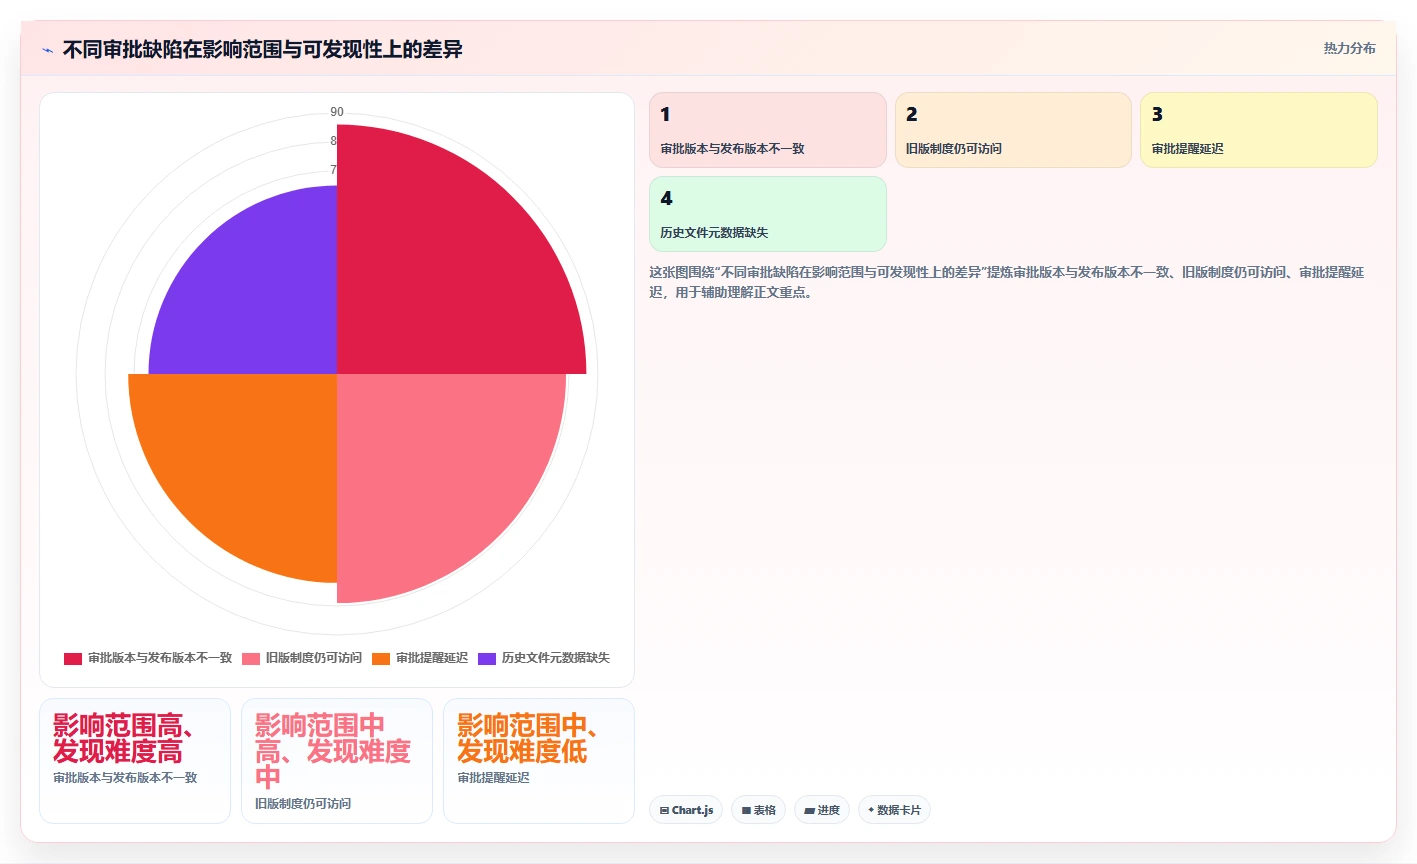Open the 影响范围中高、发现难度中 stat card
Screen dimensions: 1417x864
[x=337, y=761]
